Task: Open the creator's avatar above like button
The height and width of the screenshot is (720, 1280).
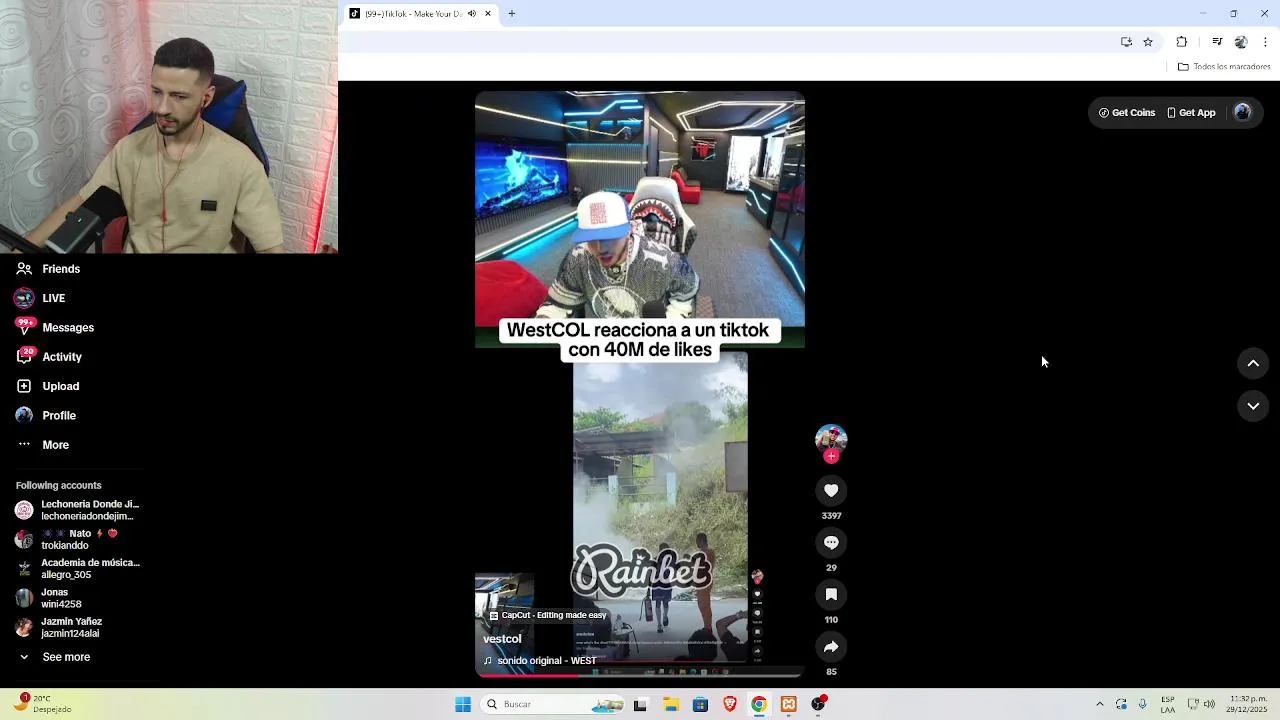Action: (831, 438)
